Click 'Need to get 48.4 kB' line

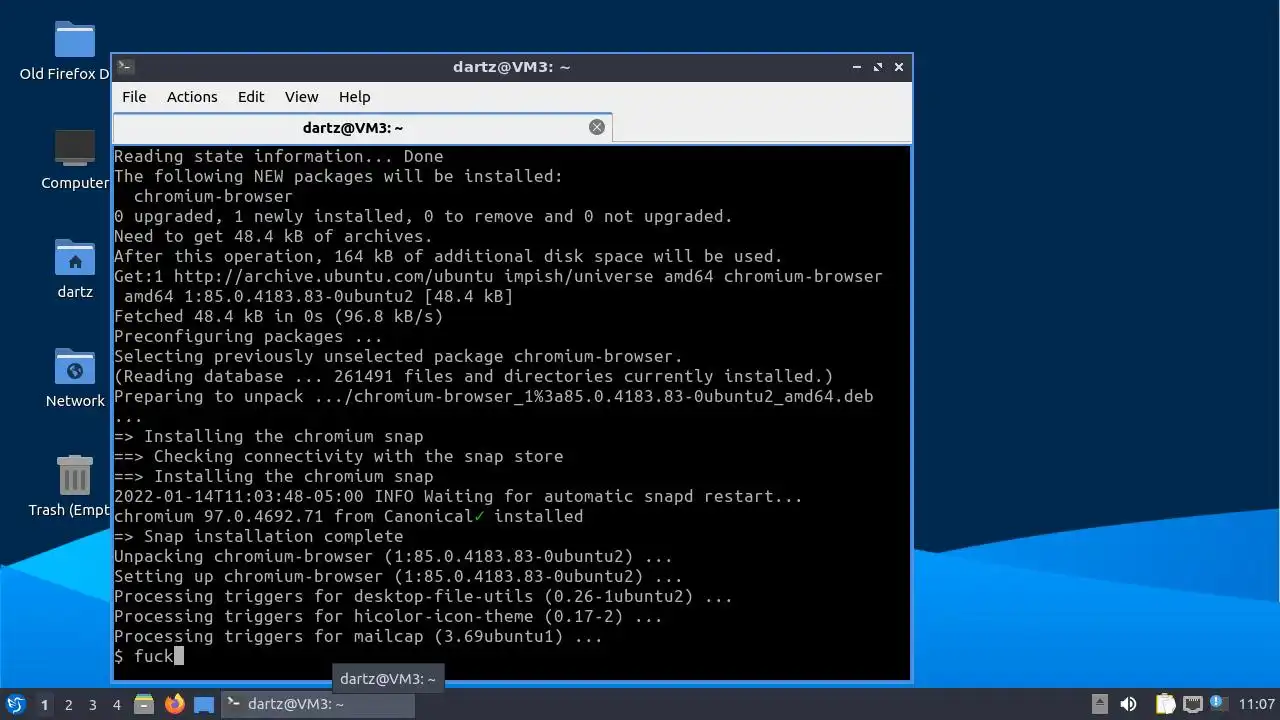tap(273, 236)
